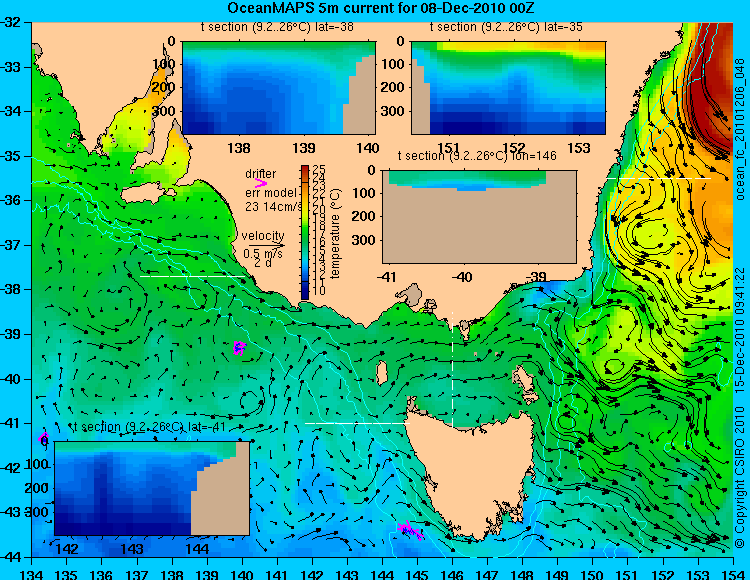Click the 'ocean_fc_20101206_048' file label
Screen dimensions: 750x580
(740, 129)
